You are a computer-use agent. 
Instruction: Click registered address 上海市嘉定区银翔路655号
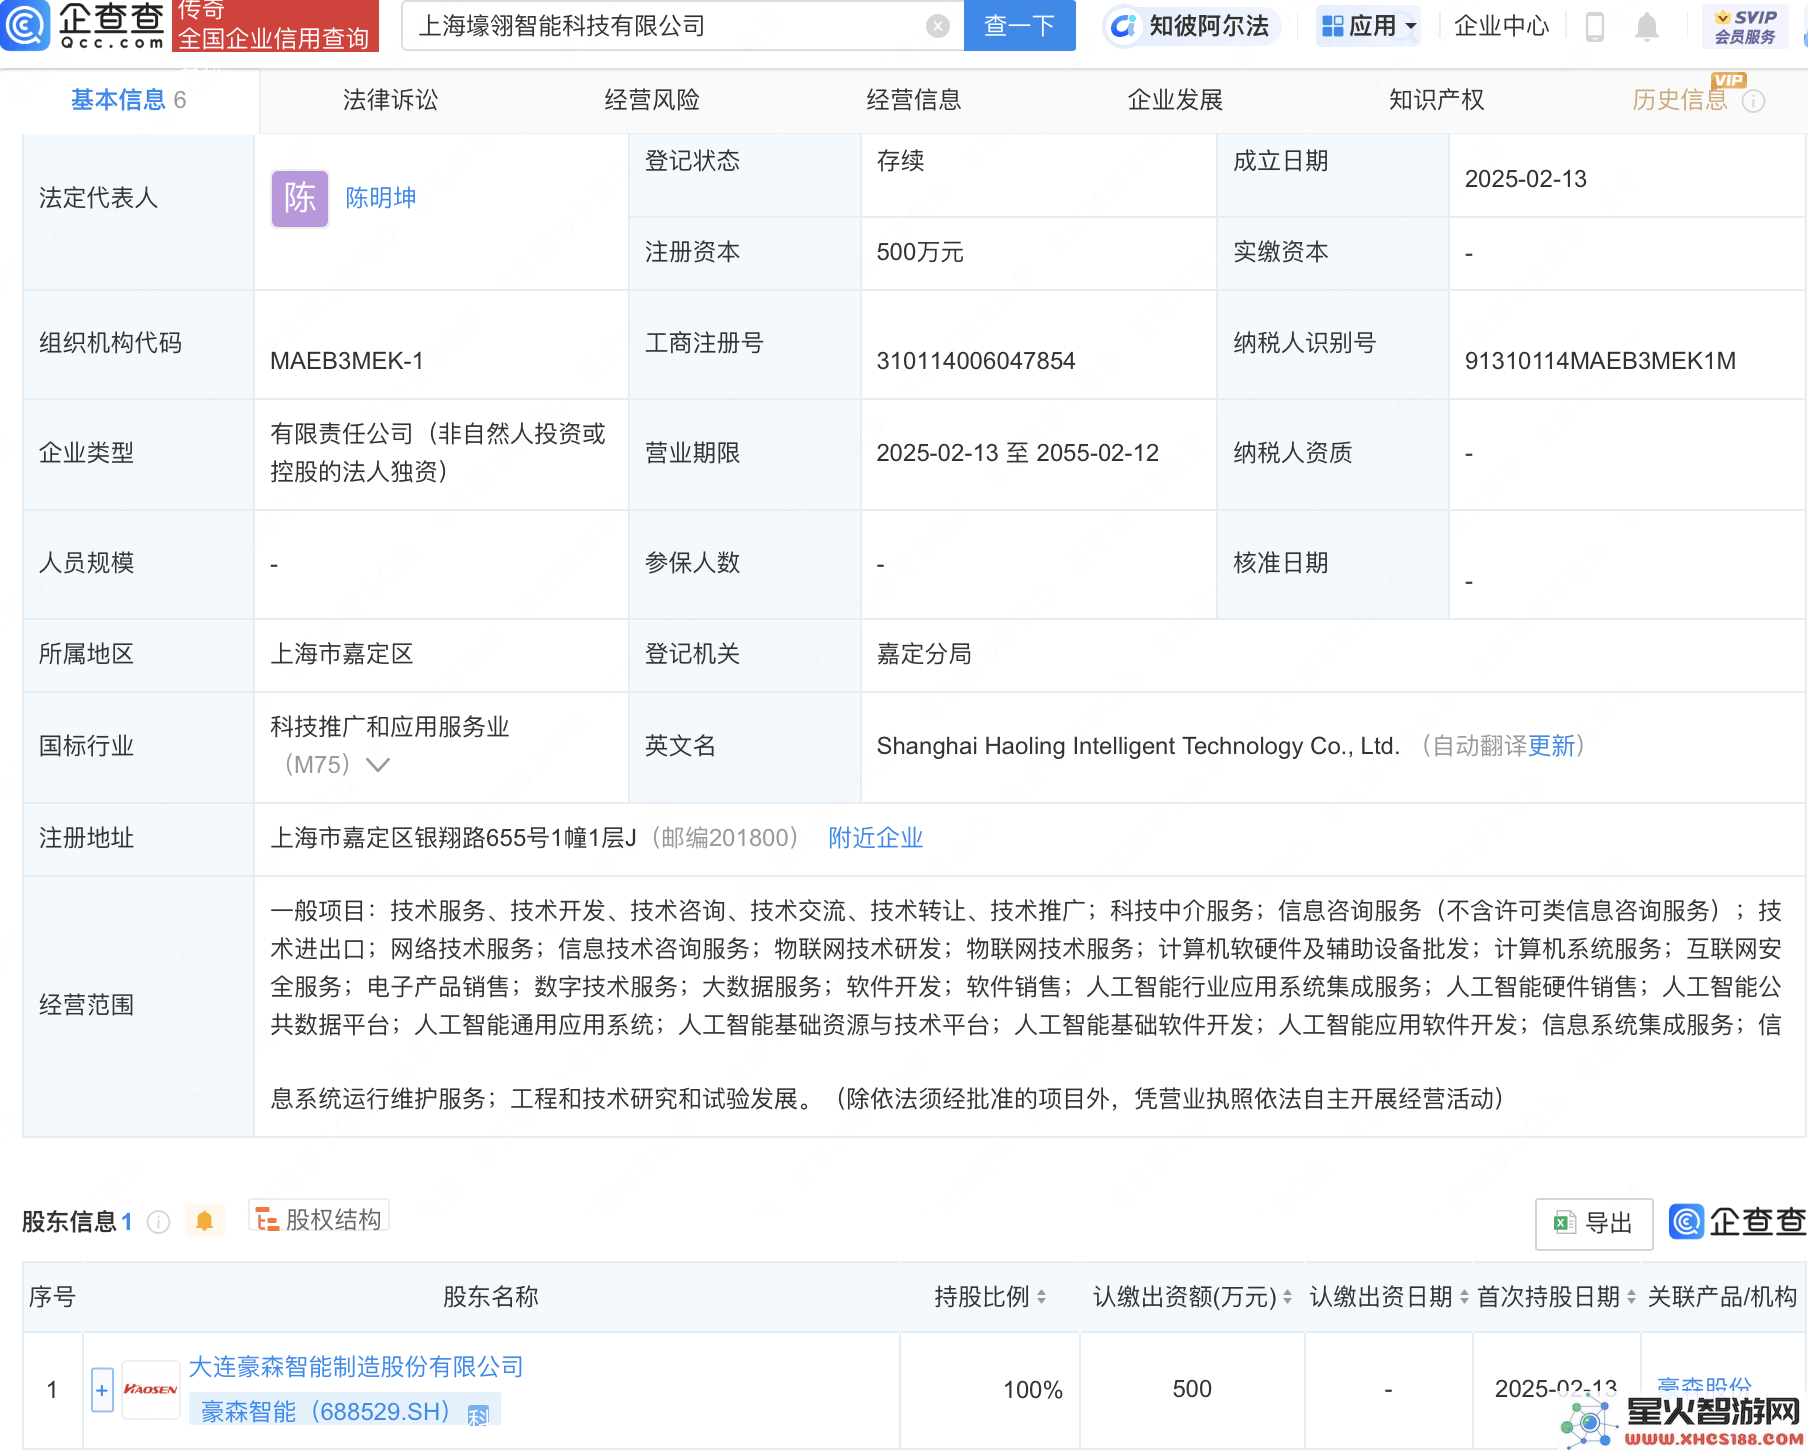(453, 838)
